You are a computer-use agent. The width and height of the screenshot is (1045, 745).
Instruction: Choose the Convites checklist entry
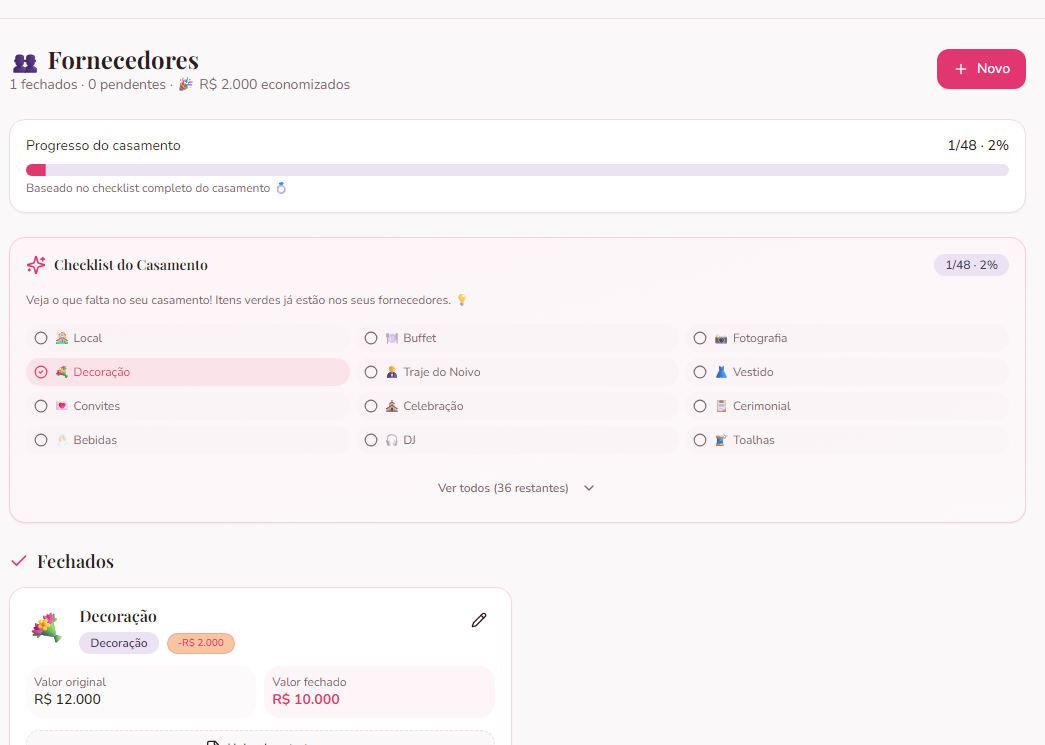coord(96,406)
